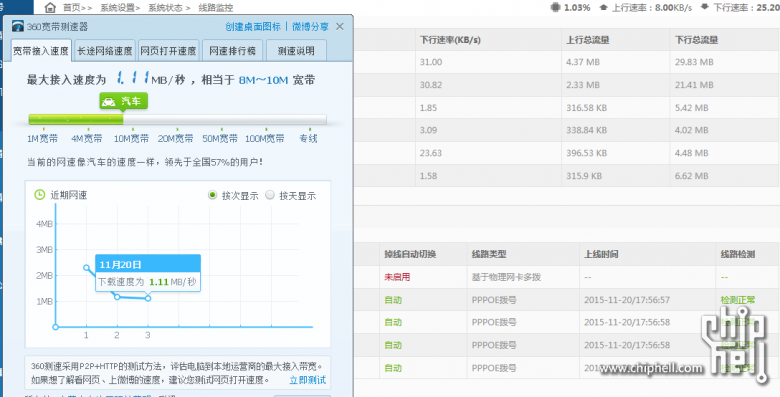Click the 29.83 MB cell
780x397 pixels.
(694, 62)
